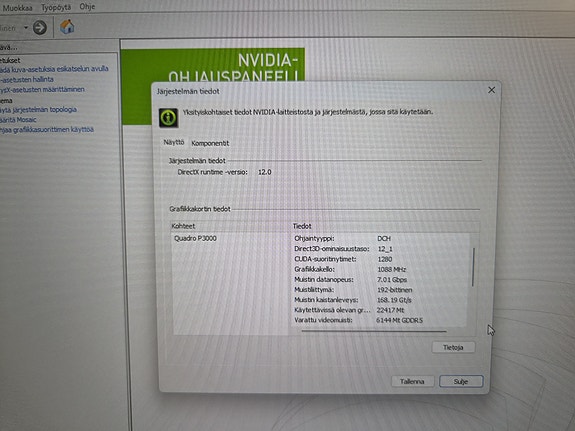This screenshot has height=431, width=575.
Task: Click the horizontal scrollbar below Tiedot list
Action: click(374, 331)
